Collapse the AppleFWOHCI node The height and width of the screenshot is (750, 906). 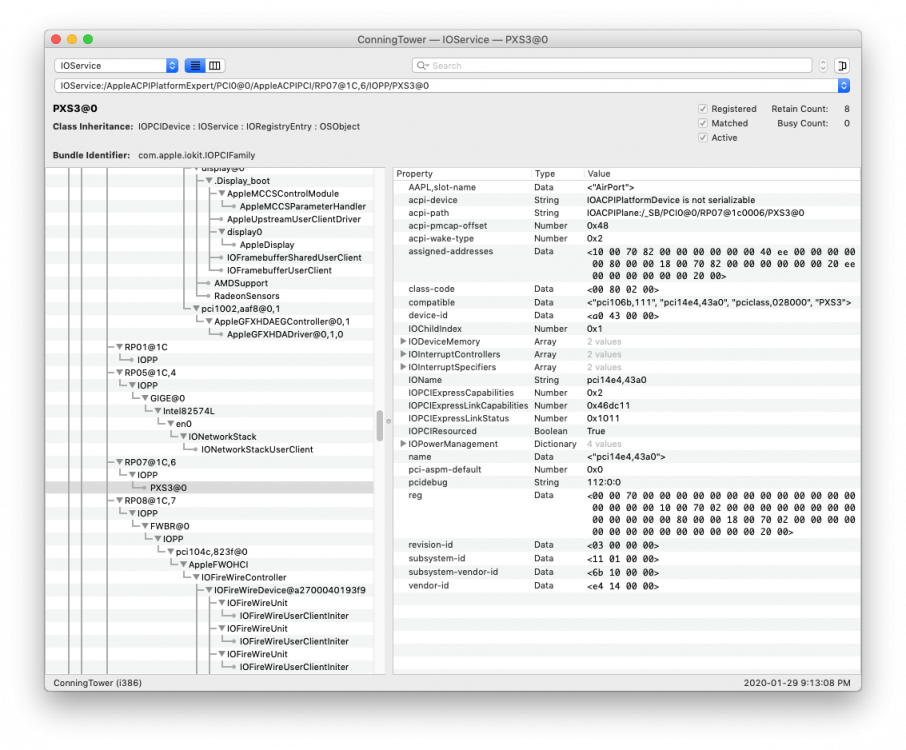(183, 565)
